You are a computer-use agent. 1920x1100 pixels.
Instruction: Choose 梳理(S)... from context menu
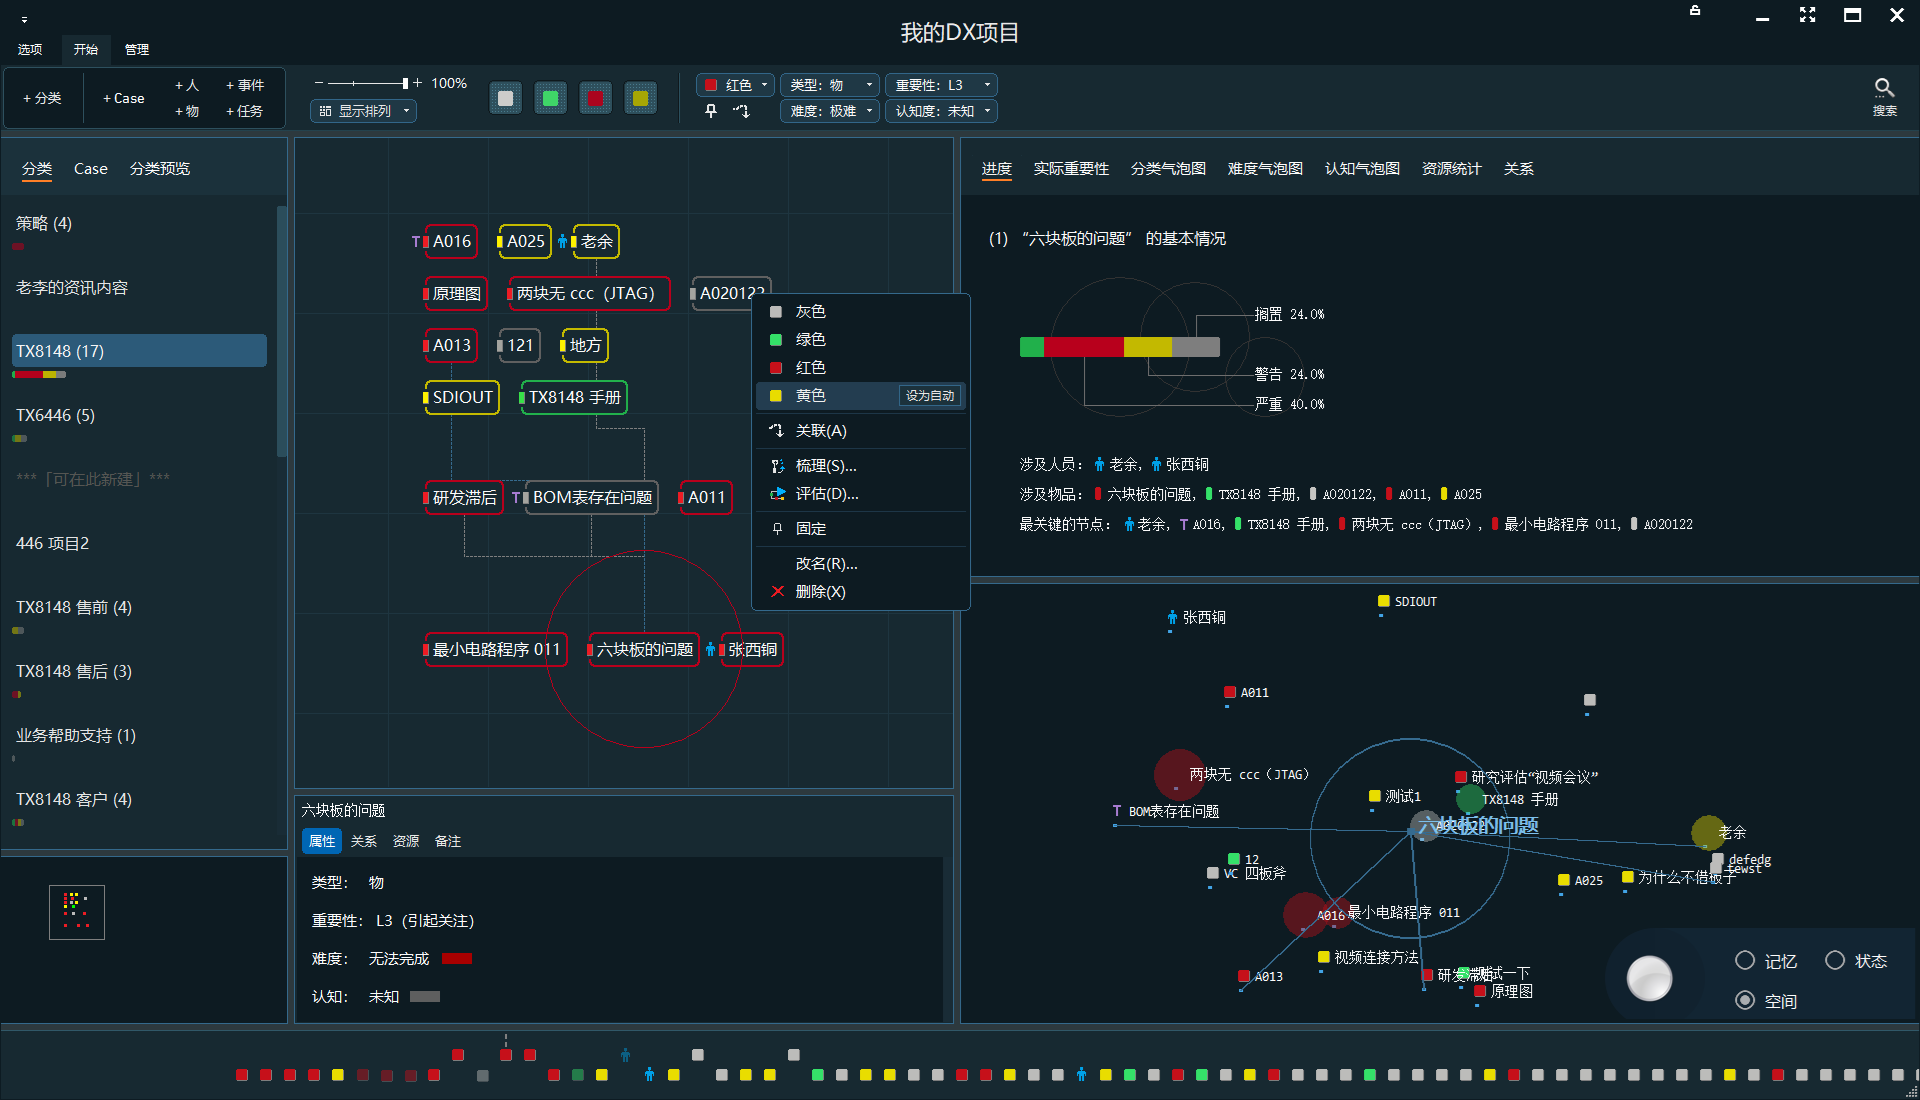[860, 466]
